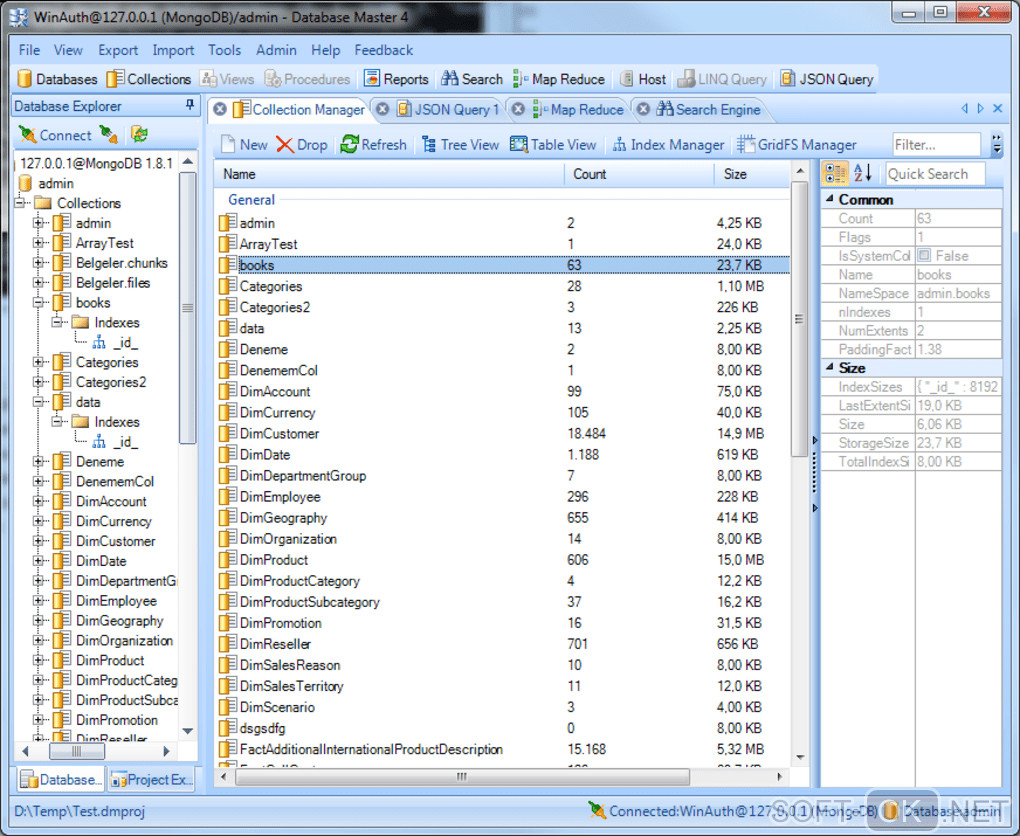Open Collections from the main toolbar

[149, 79]
